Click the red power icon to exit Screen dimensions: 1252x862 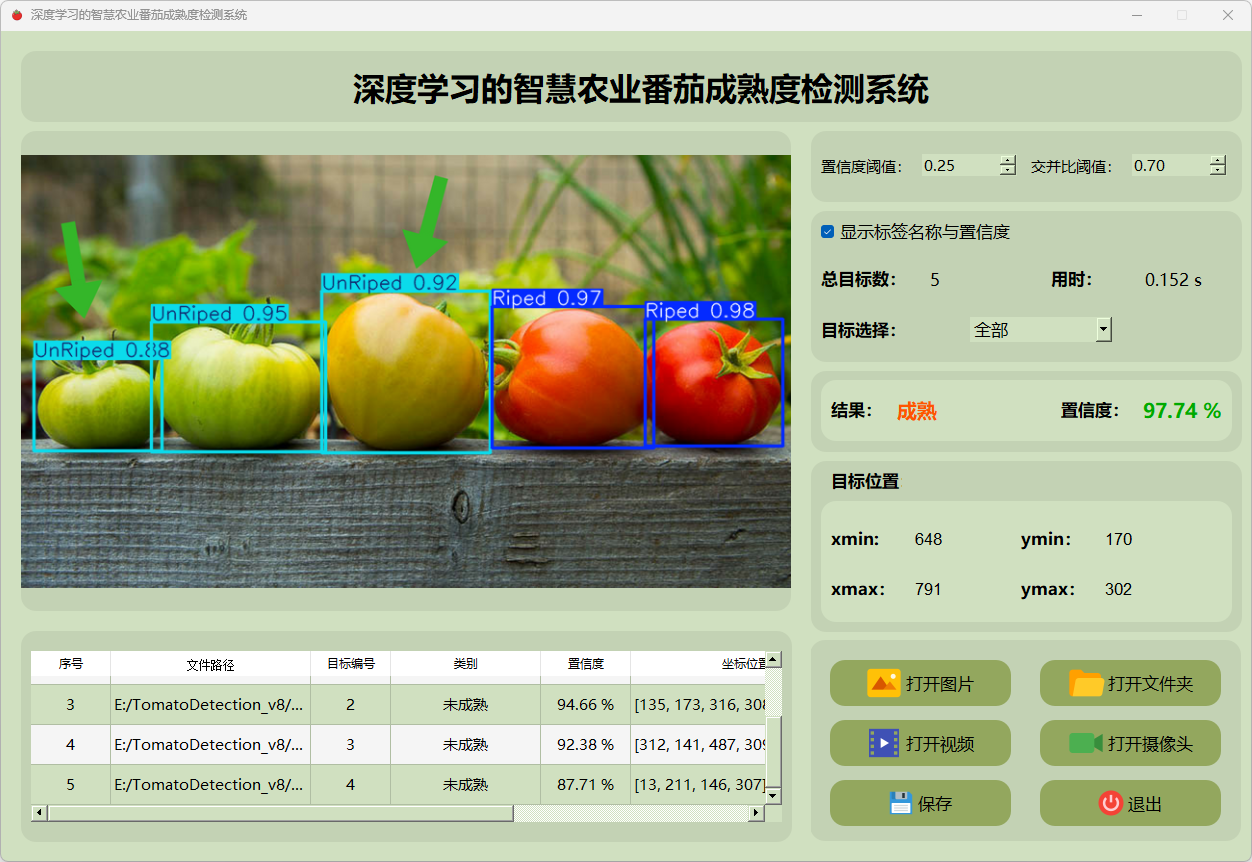pyautogui.click(x=1110, y=803)
